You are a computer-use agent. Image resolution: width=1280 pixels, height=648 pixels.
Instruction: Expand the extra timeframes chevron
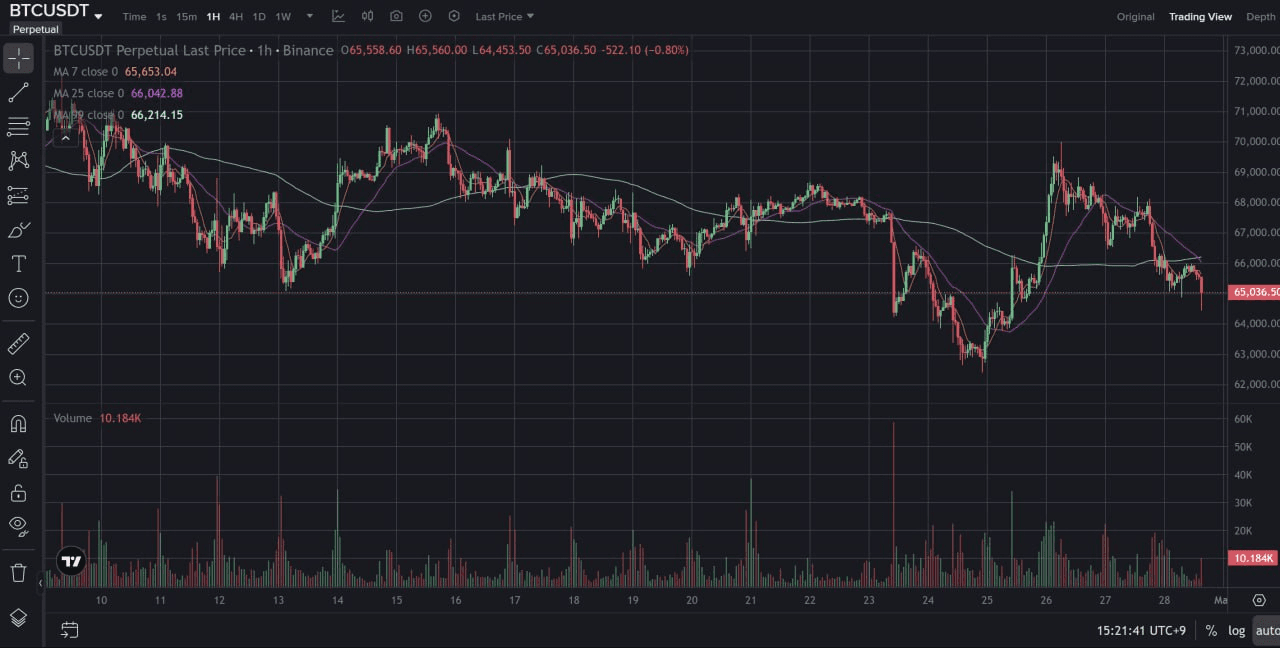[309, 16]
